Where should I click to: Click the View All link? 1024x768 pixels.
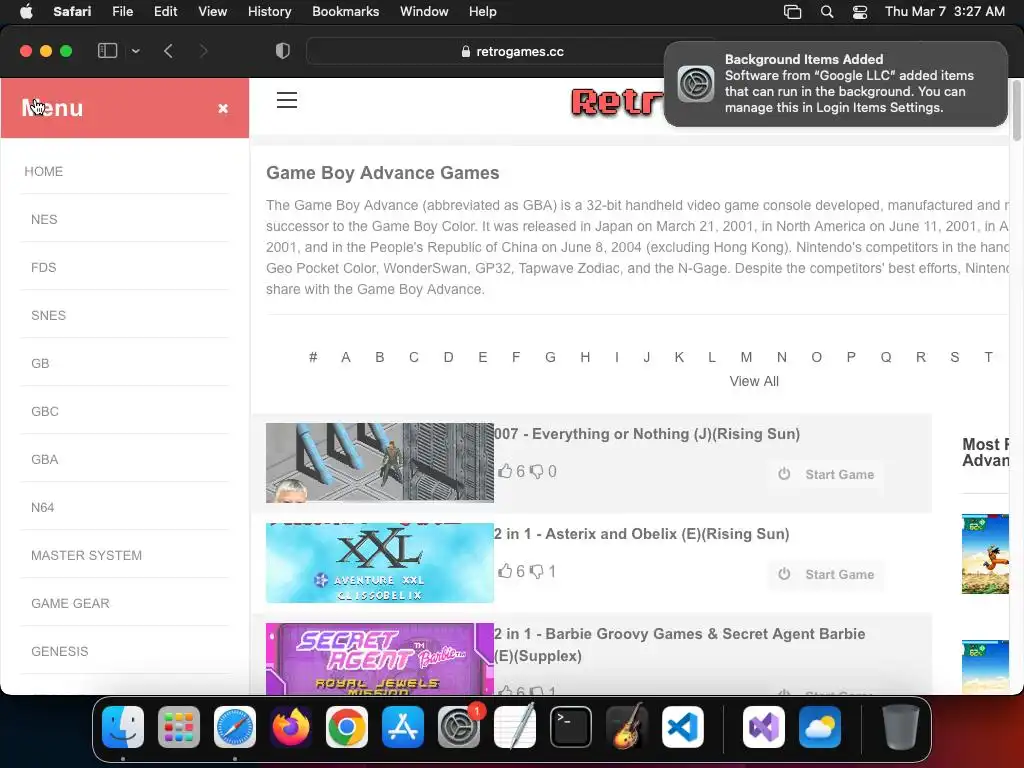pyautogui.click(x=754, y=381)
